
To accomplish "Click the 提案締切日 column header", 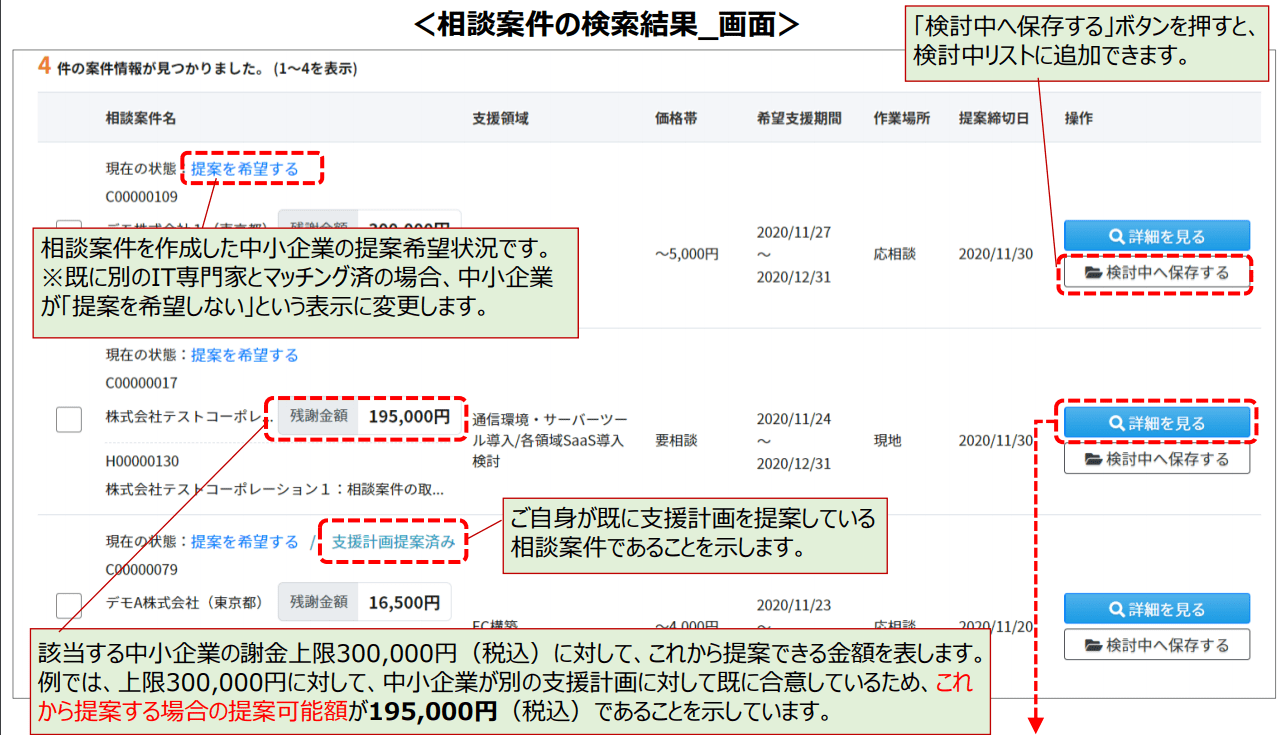I will [994, 118].
